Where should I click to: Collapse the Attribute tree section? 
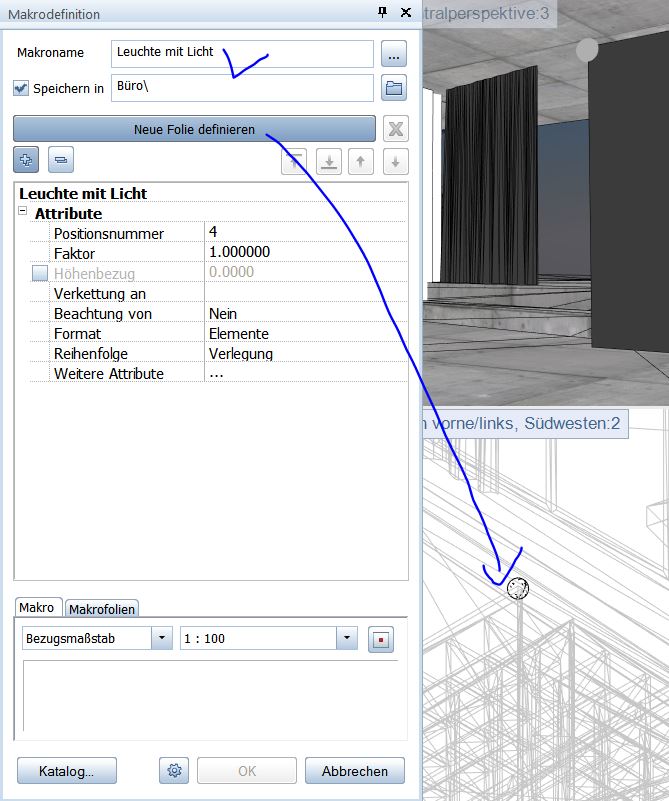click(22, 213)
